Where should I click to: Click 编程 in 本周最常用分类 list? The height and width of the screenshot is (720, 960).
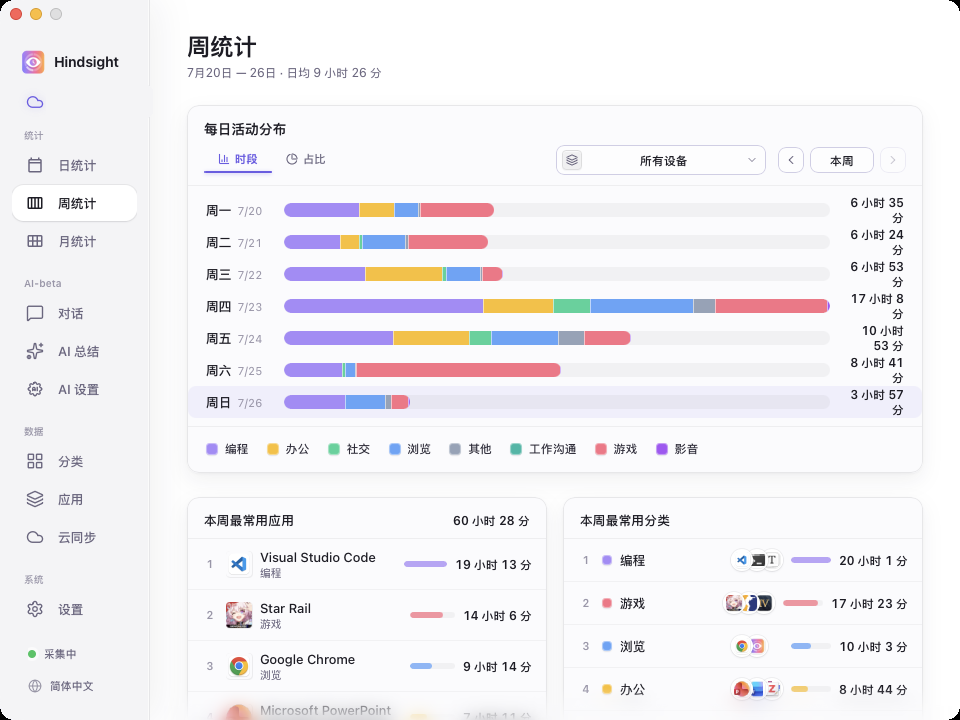632,561
